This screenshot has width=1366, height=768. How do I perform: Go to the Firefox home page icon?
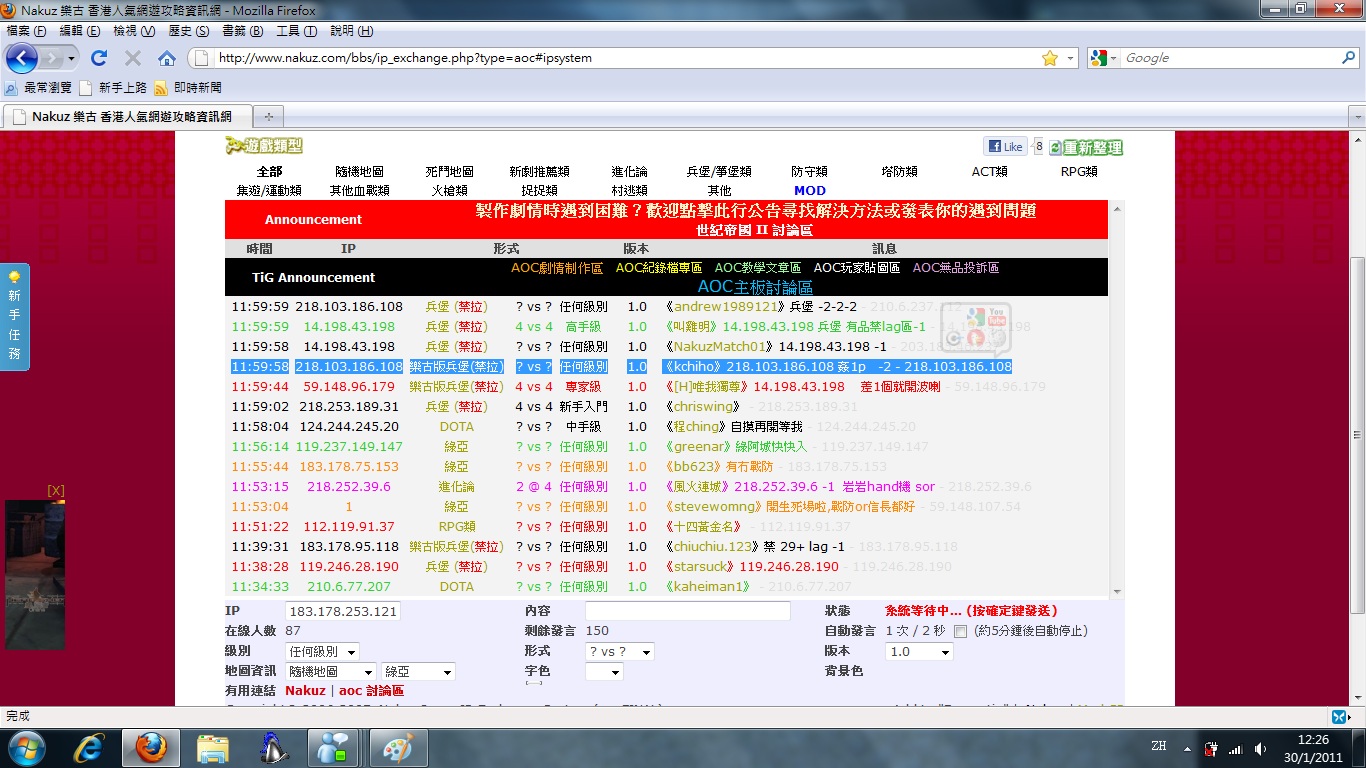click(166, 58)
